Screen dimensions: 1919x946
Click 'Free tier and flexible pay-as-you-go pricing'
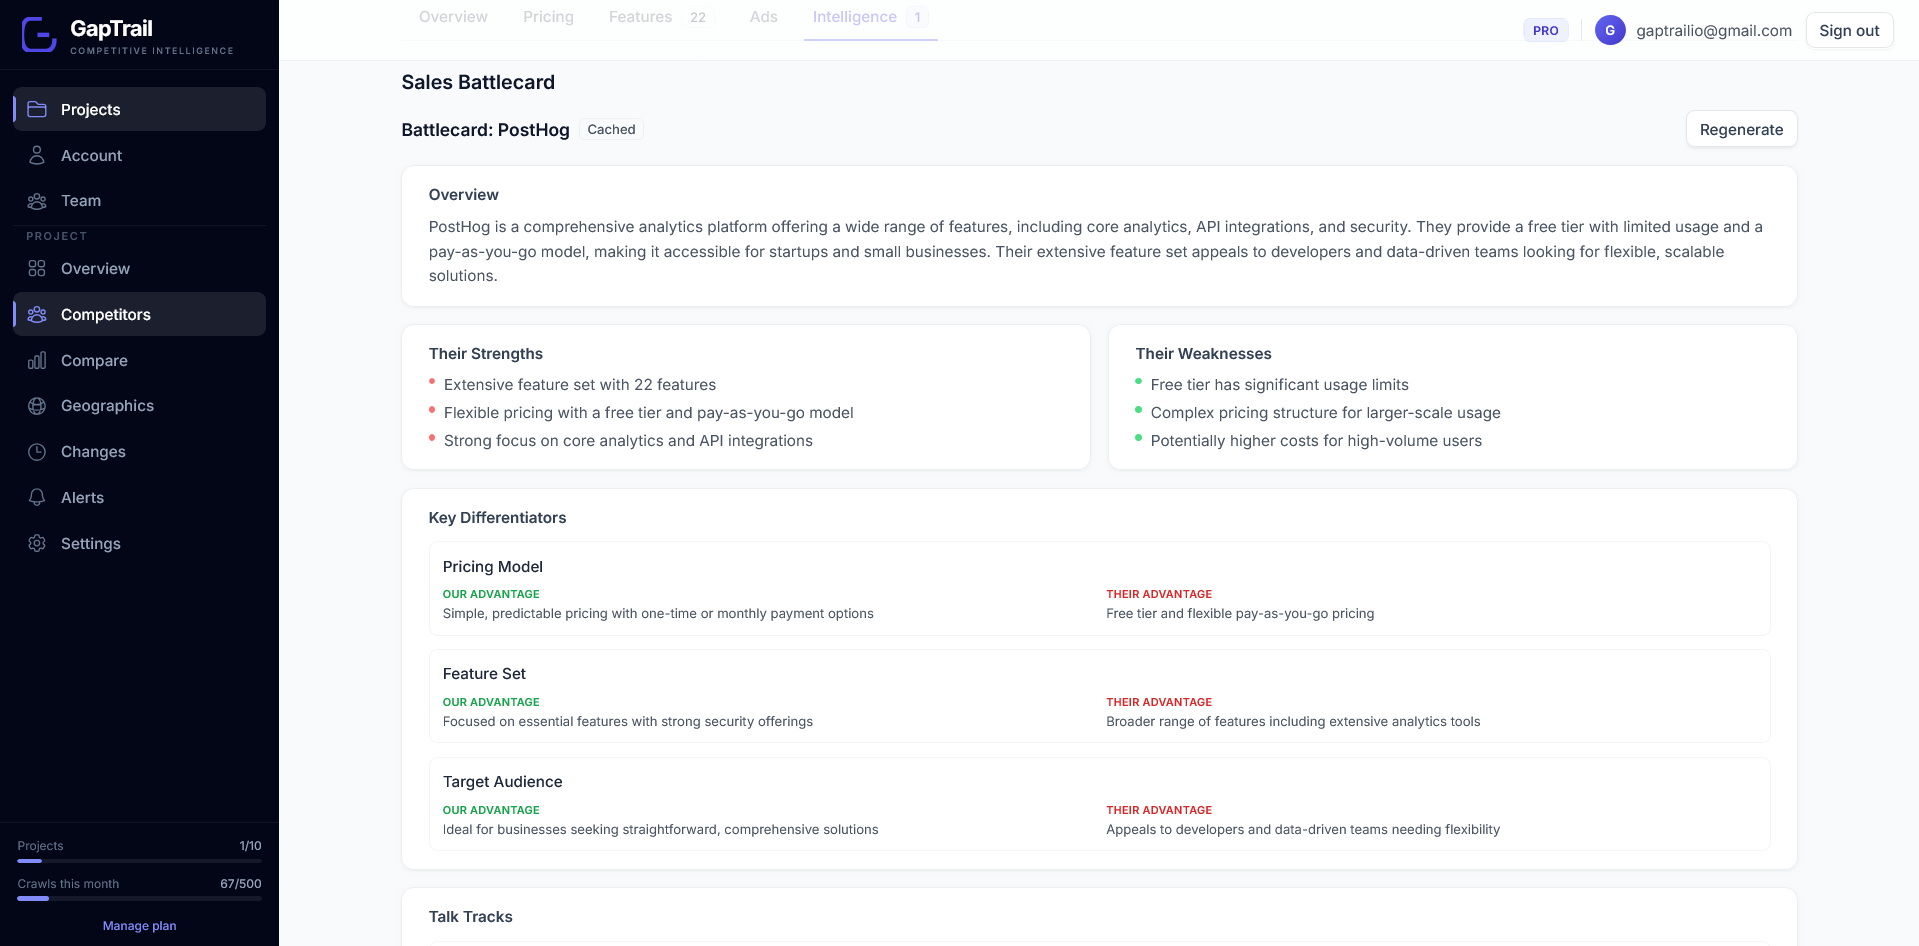[1240, 614]
